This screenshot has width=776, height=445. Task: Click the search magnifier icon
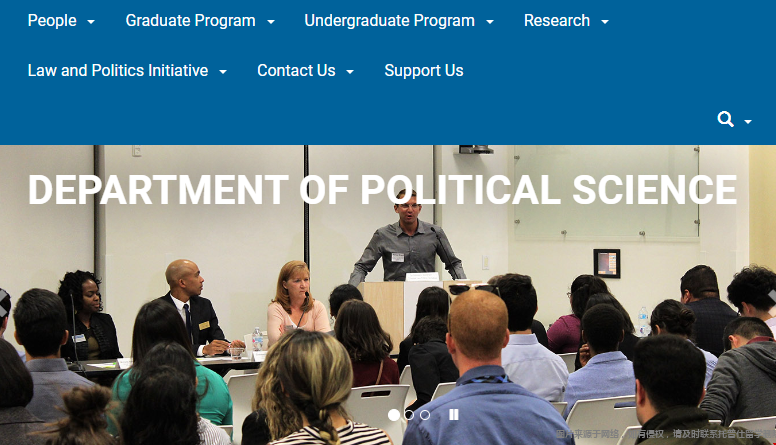[x=726, y=119]
